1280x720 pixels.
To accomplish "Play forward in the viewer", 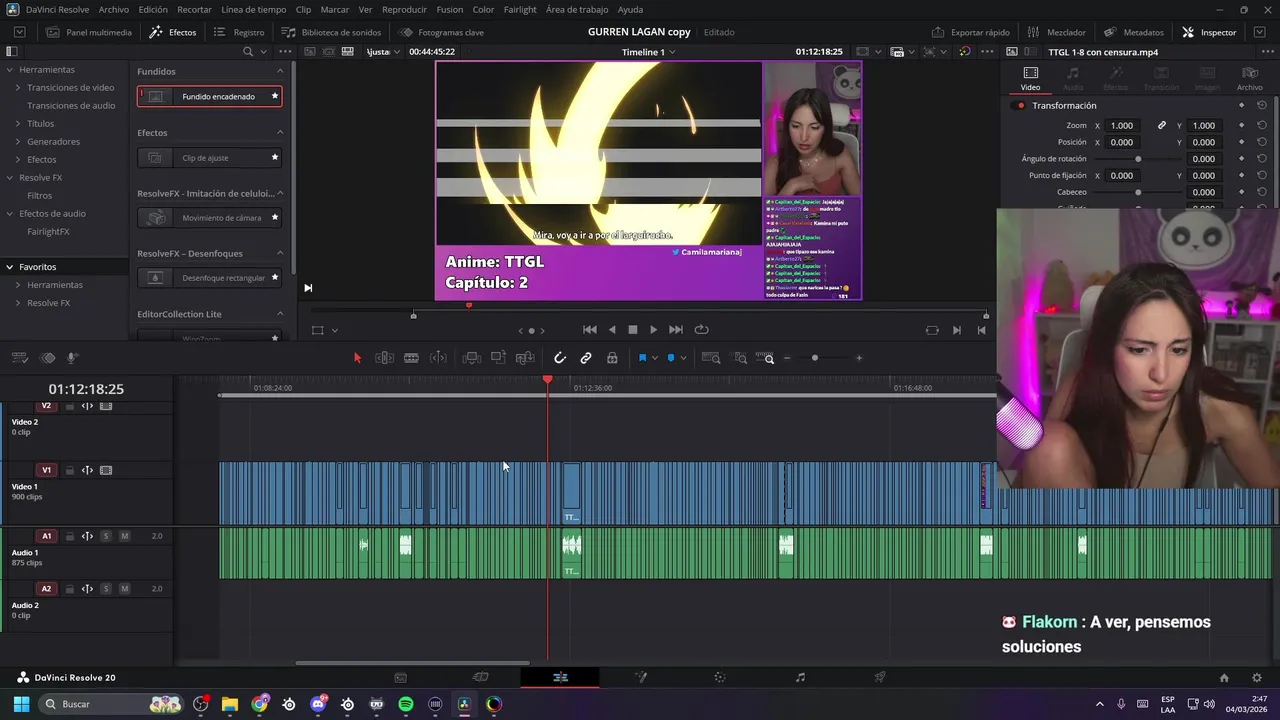I will pos(654,330).
